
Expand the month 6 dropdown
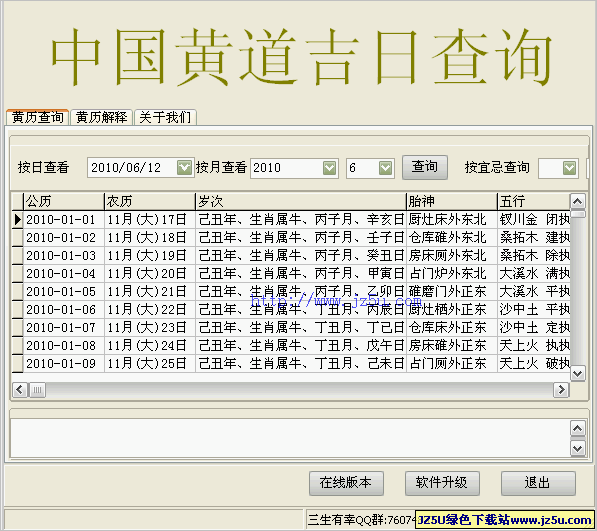(385, 168)
